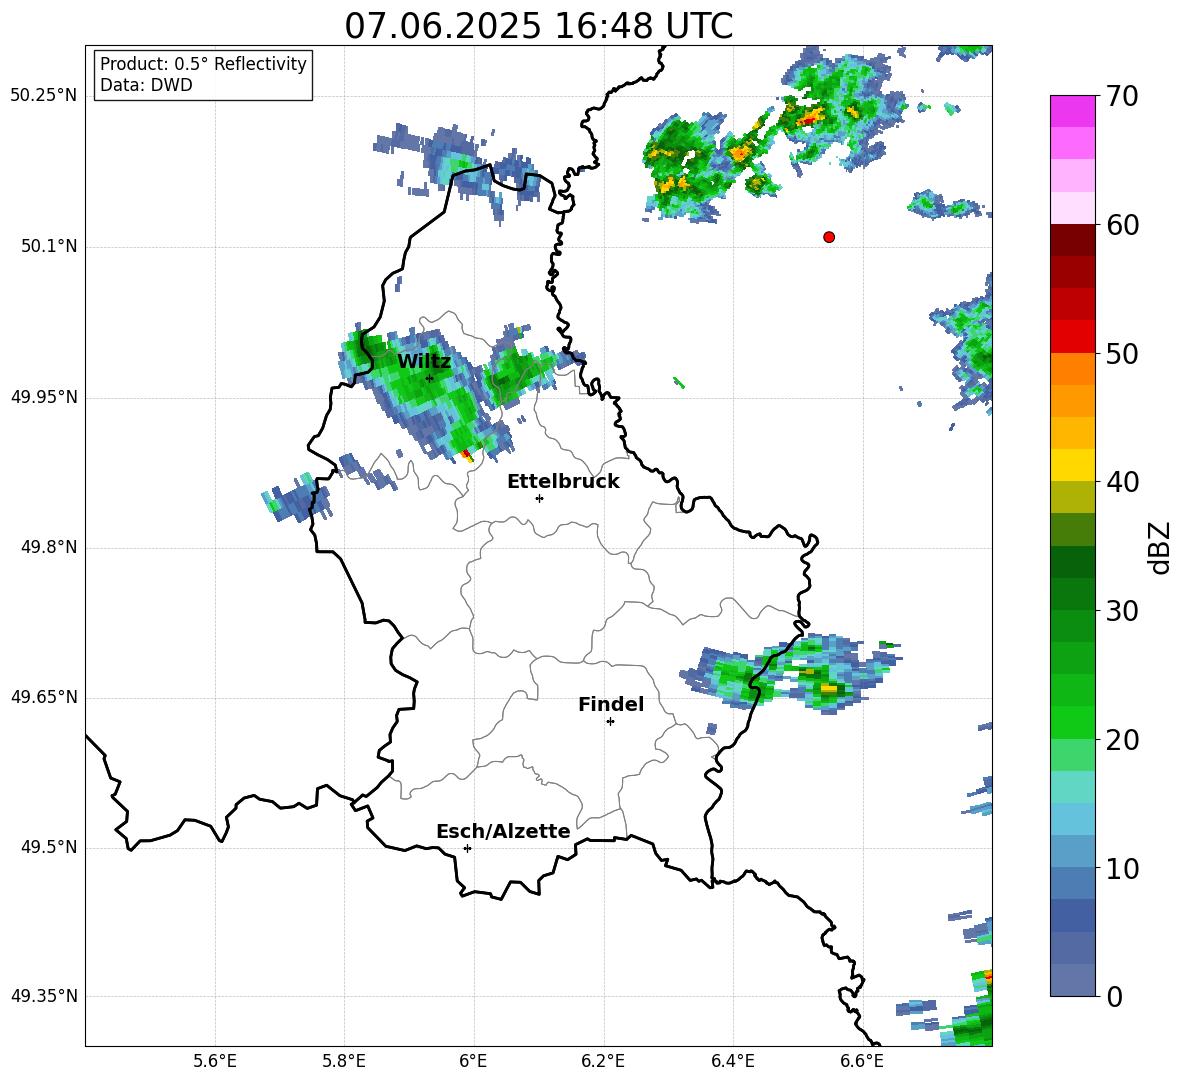Click the 49.8°N latitude label
This screenshot has width=1184, height=1081.
(49, 547)
